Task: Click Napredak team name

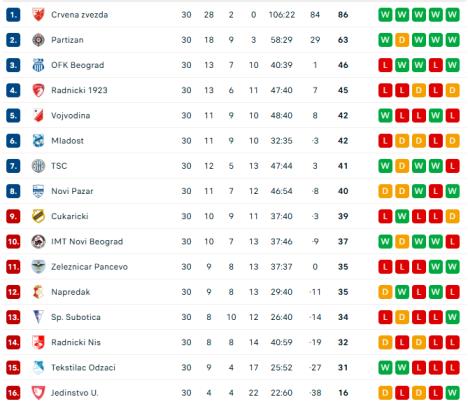Action: coord(71,292)
